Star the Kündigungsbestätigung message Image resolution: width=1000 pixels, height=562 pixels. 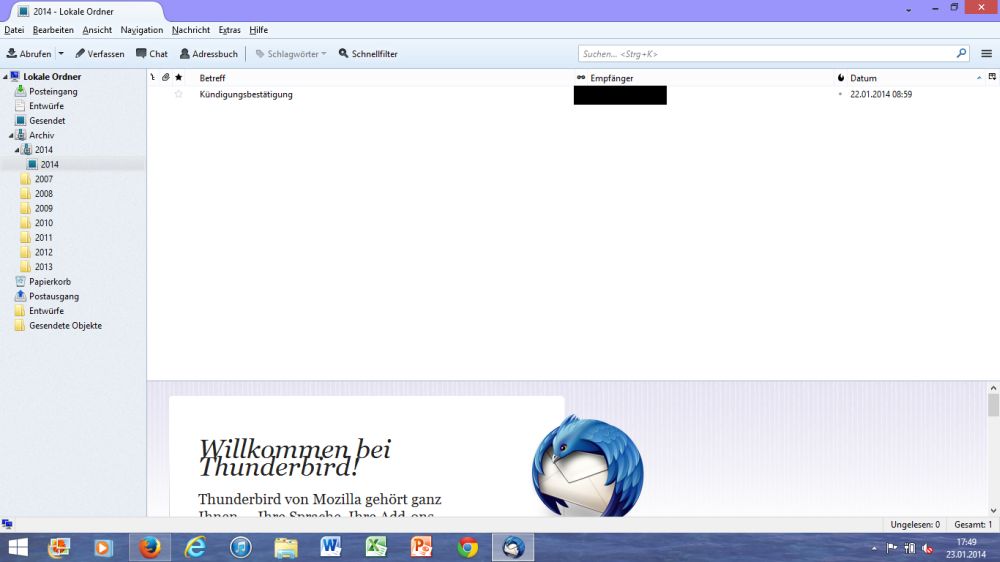tap(179, 94)
